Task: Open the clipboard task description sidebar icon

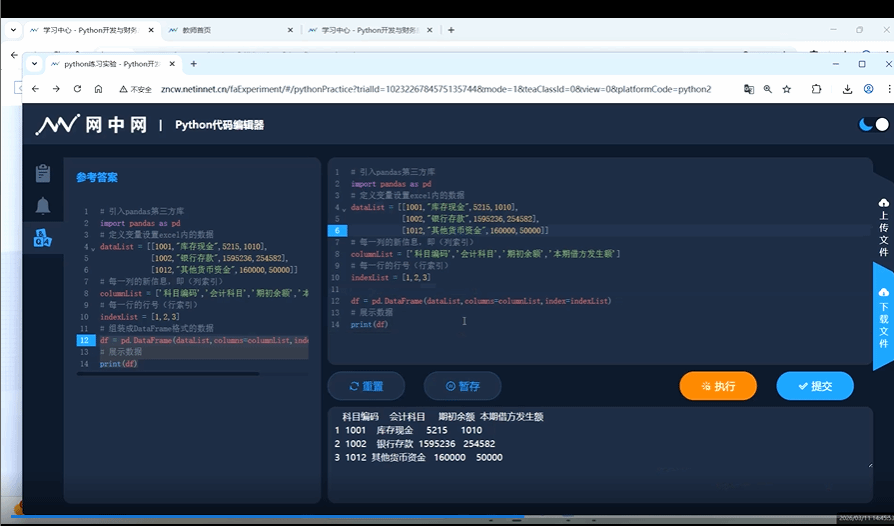Action: pyautogui.click(x=42, y=174)
